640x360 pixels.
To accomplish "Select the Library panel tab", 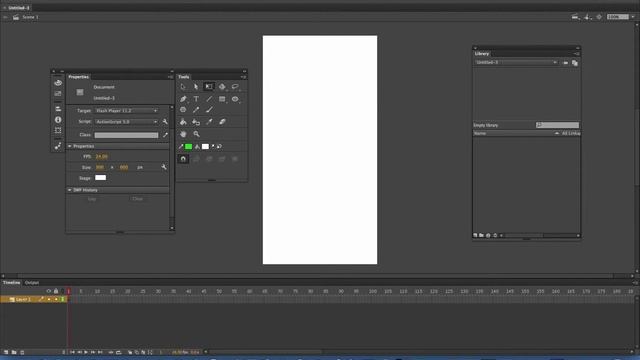I will (482, 53).
